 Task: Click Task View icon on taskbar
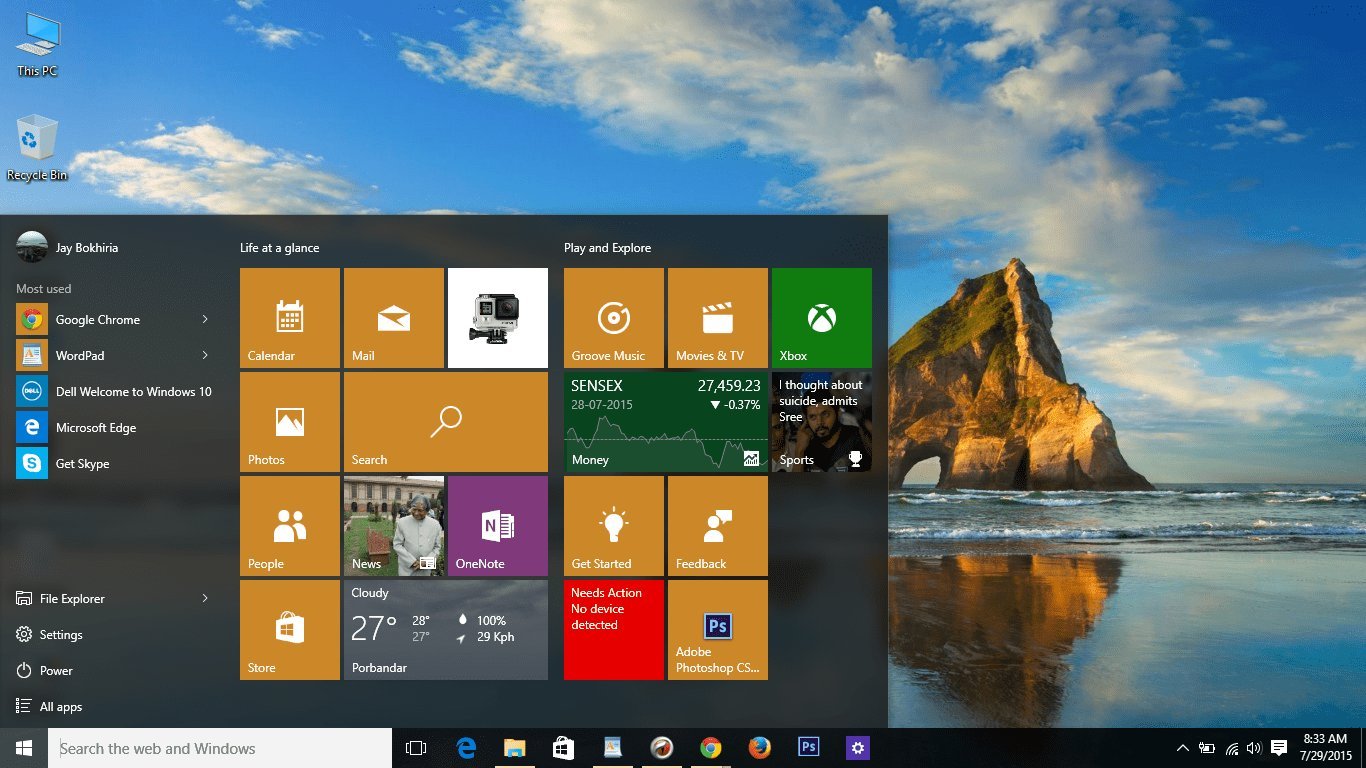tap(416, 748)
